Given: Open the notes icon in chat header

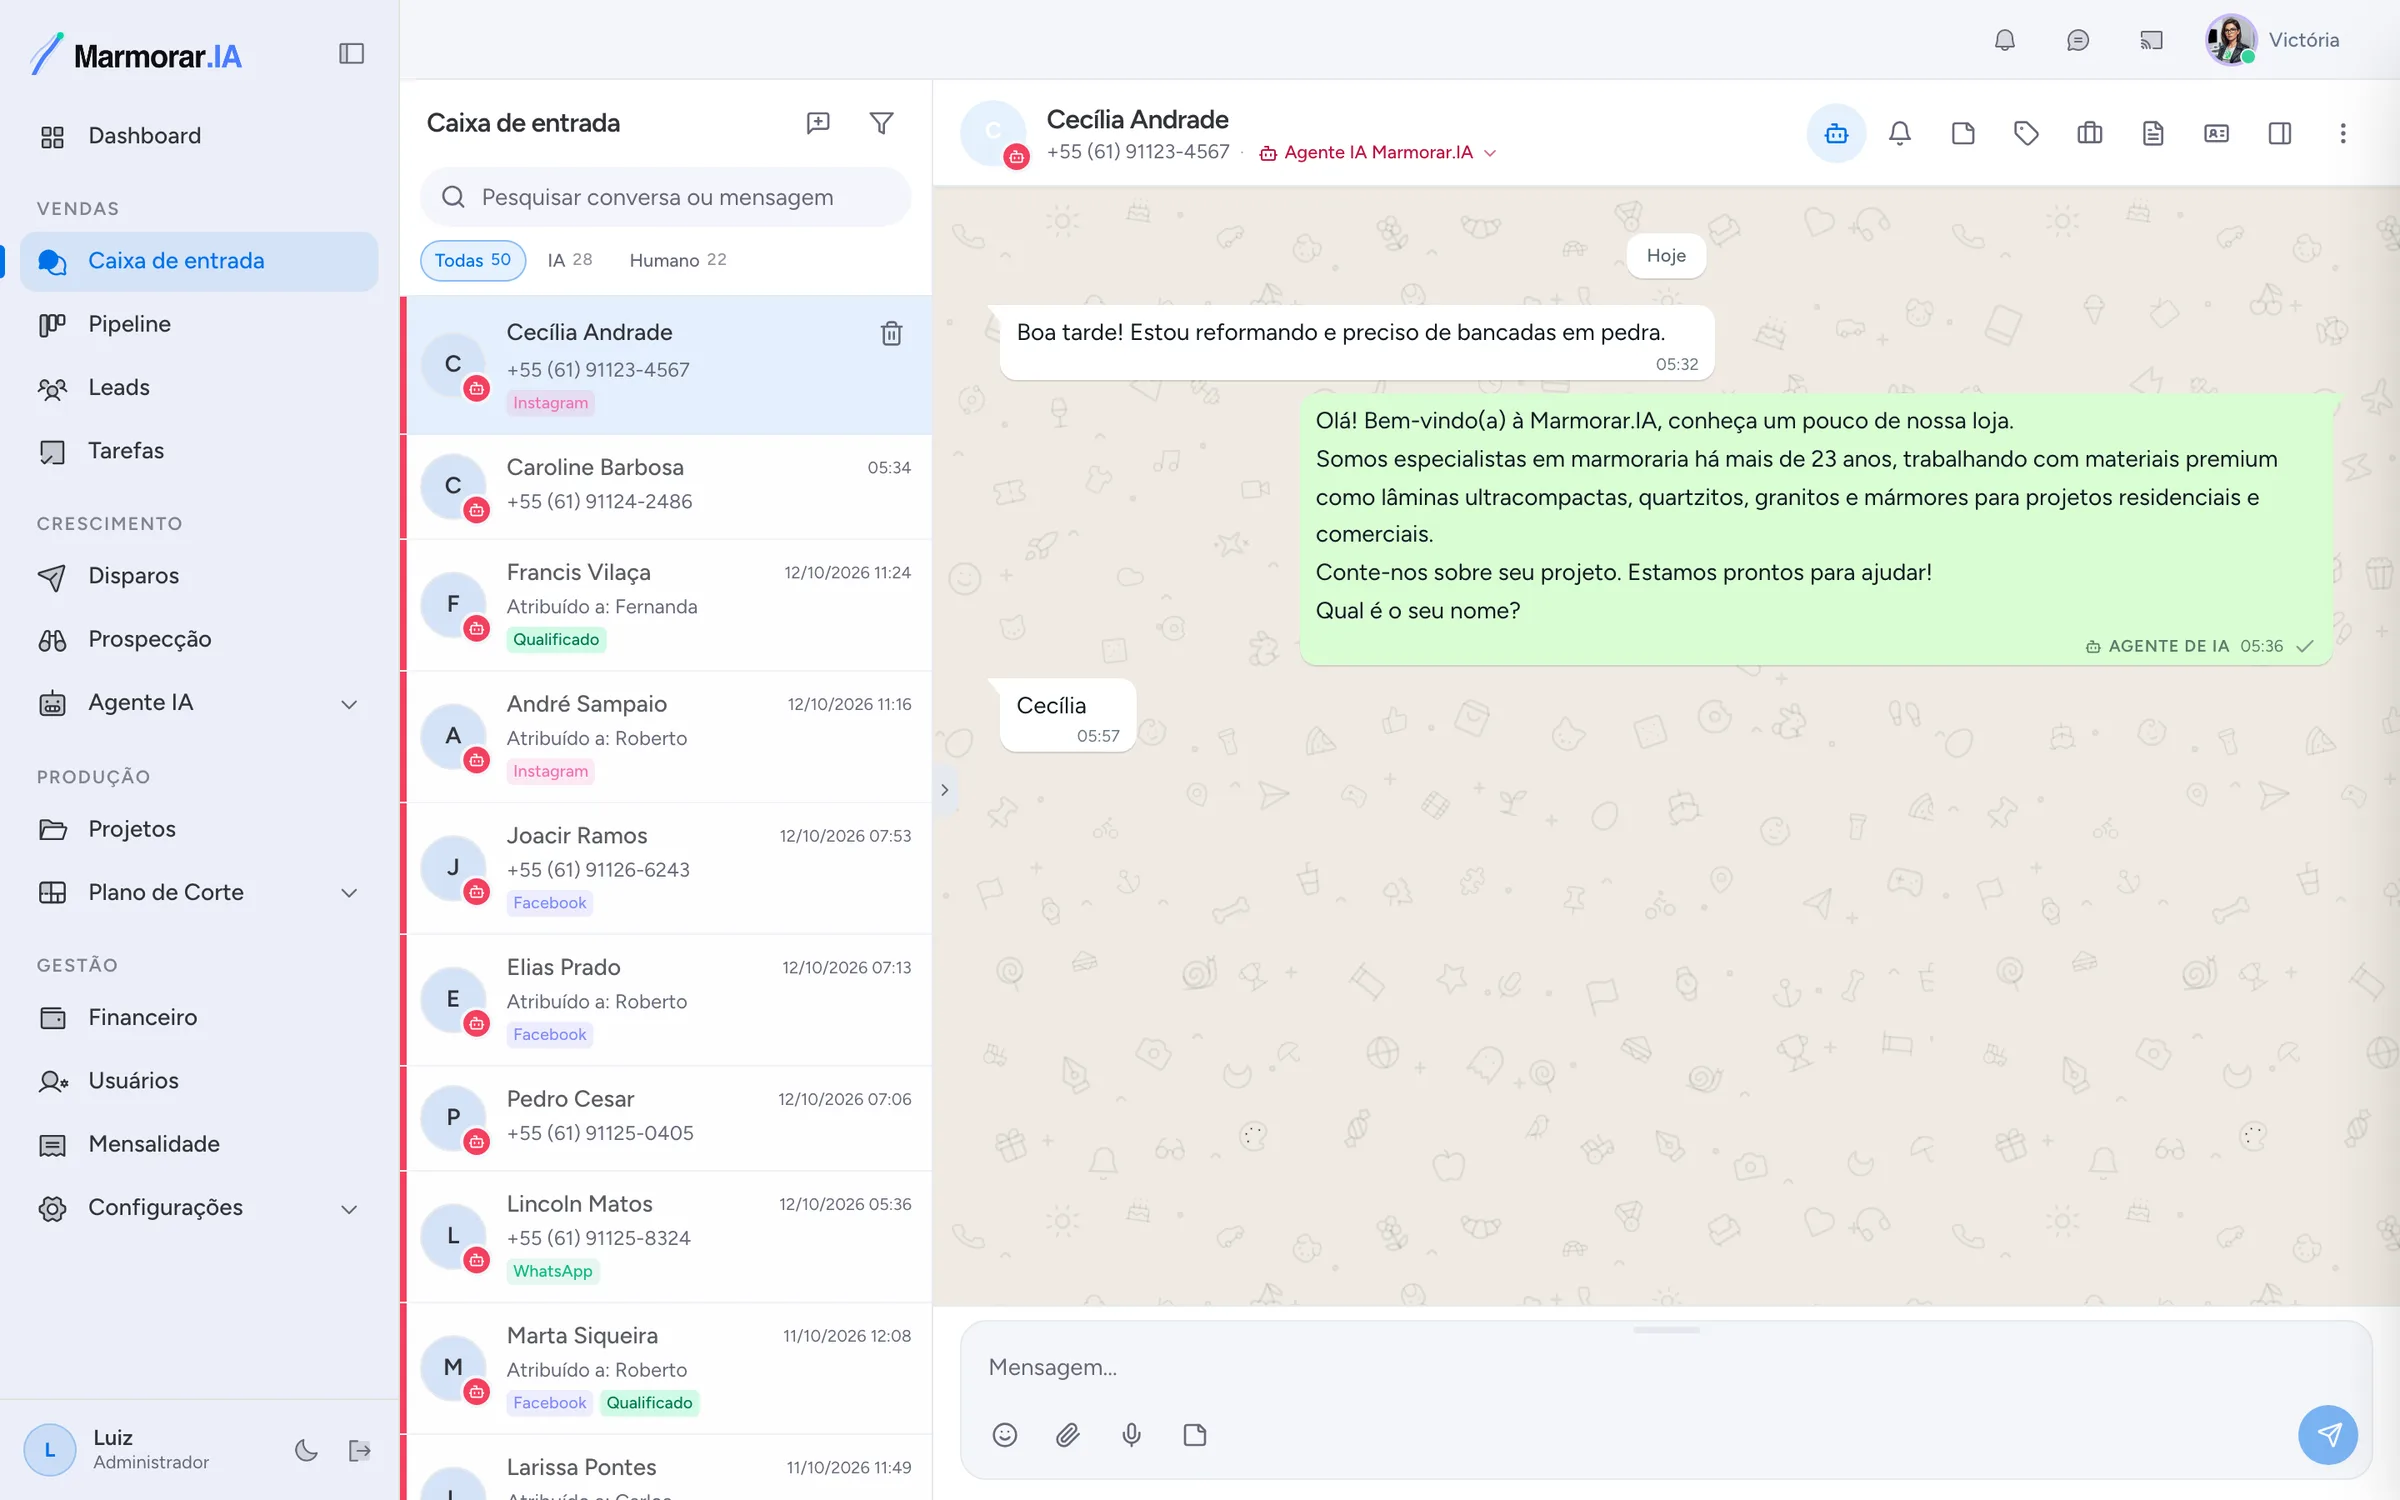Looking at the screenshot, I should click(x=1962, y=133).
